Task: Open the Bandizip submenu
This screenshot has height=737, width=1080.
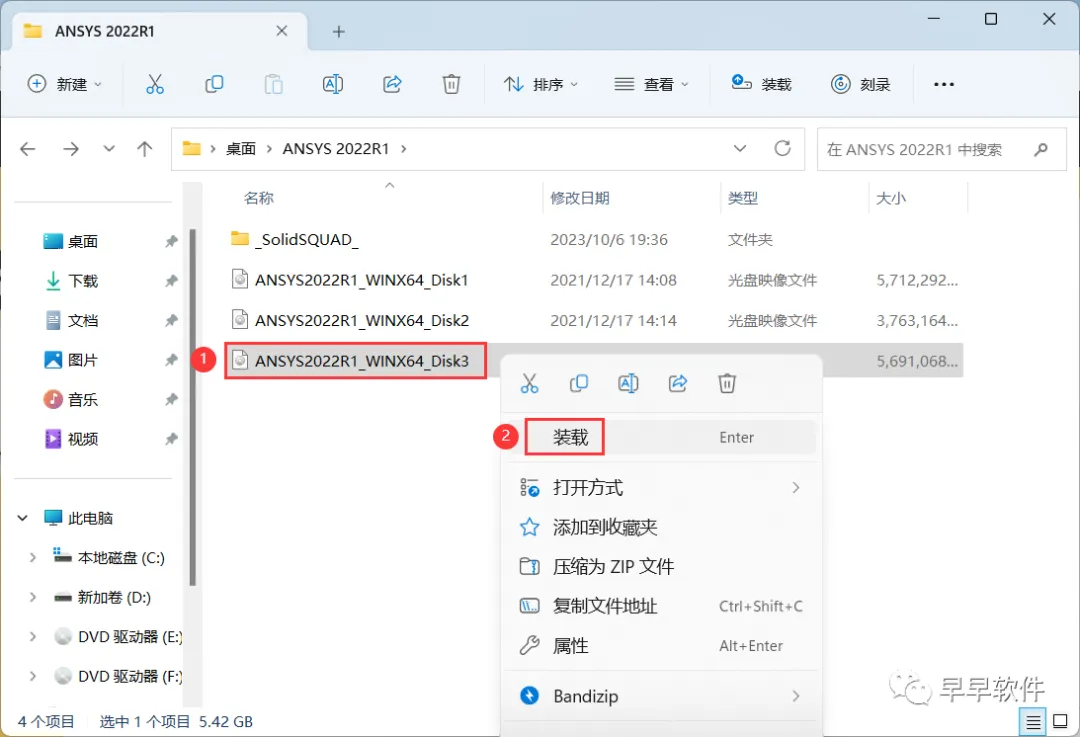Action: click(661, 696)
